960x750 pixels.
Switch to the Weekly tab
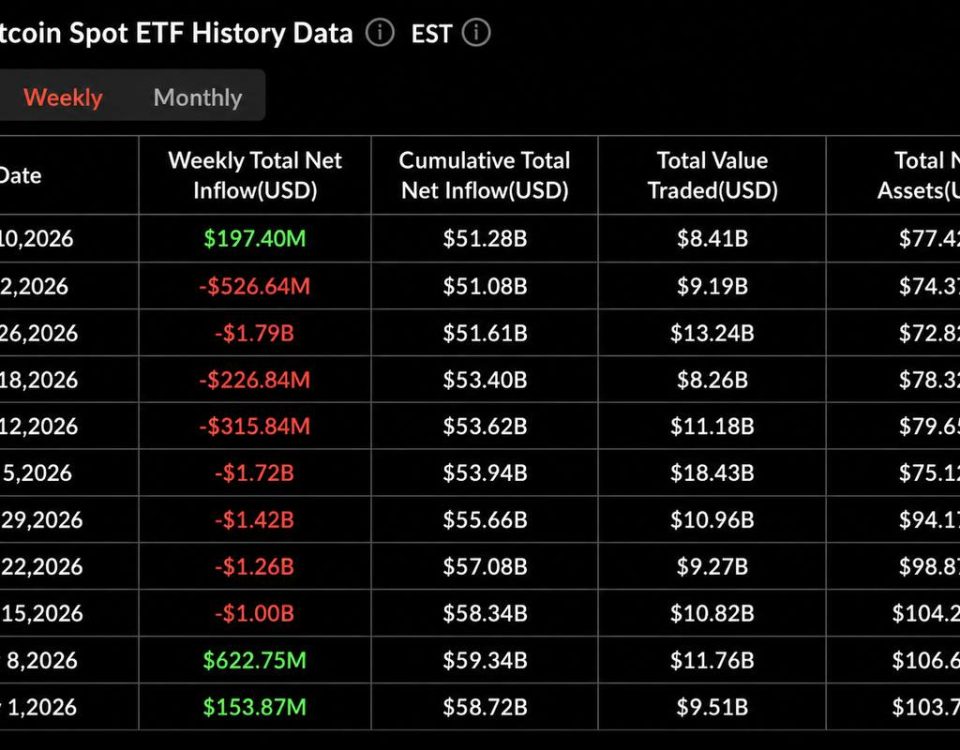pos(63,97)
